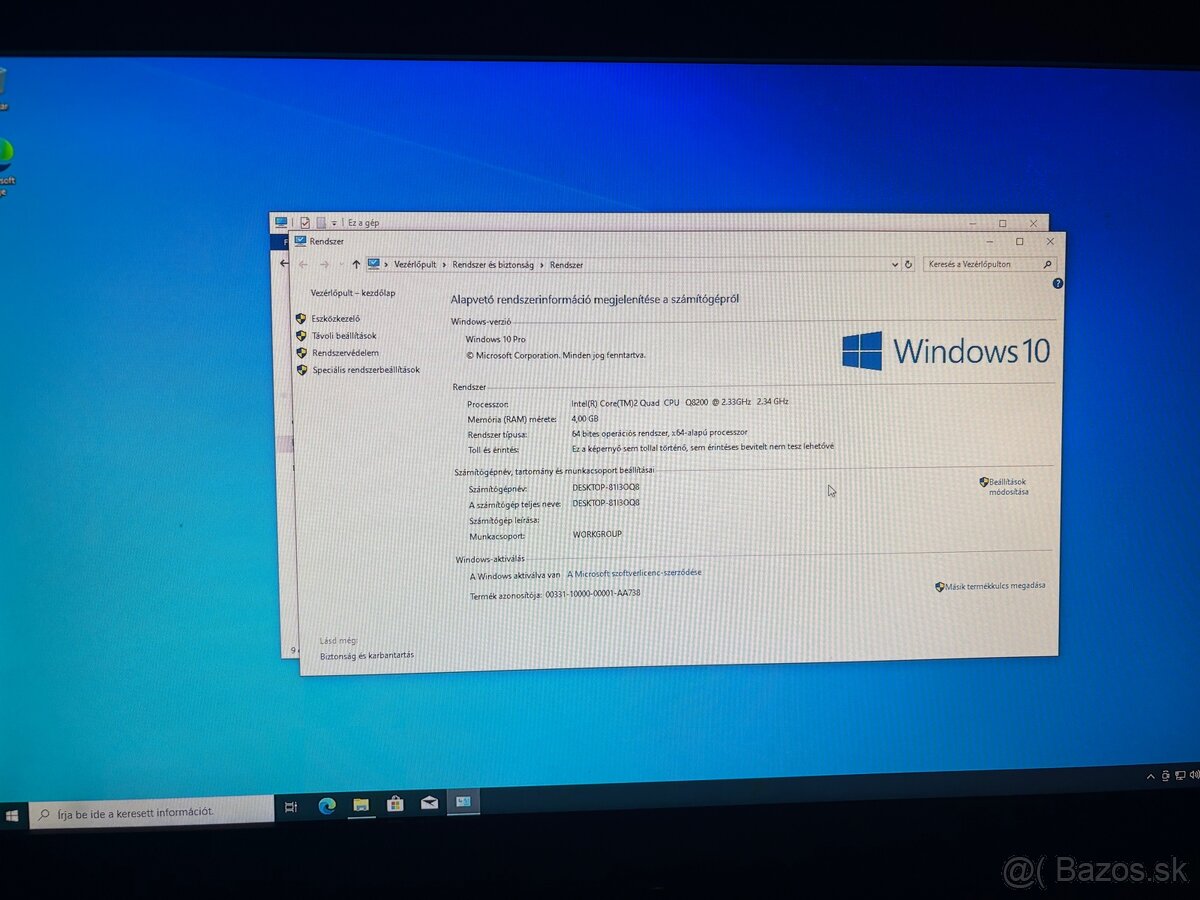Image resolution: width=1200 pixels, height=900 pixels.
Task: Click Rendszer és biztonság breadcrumb segment
Action: point(493,265)
